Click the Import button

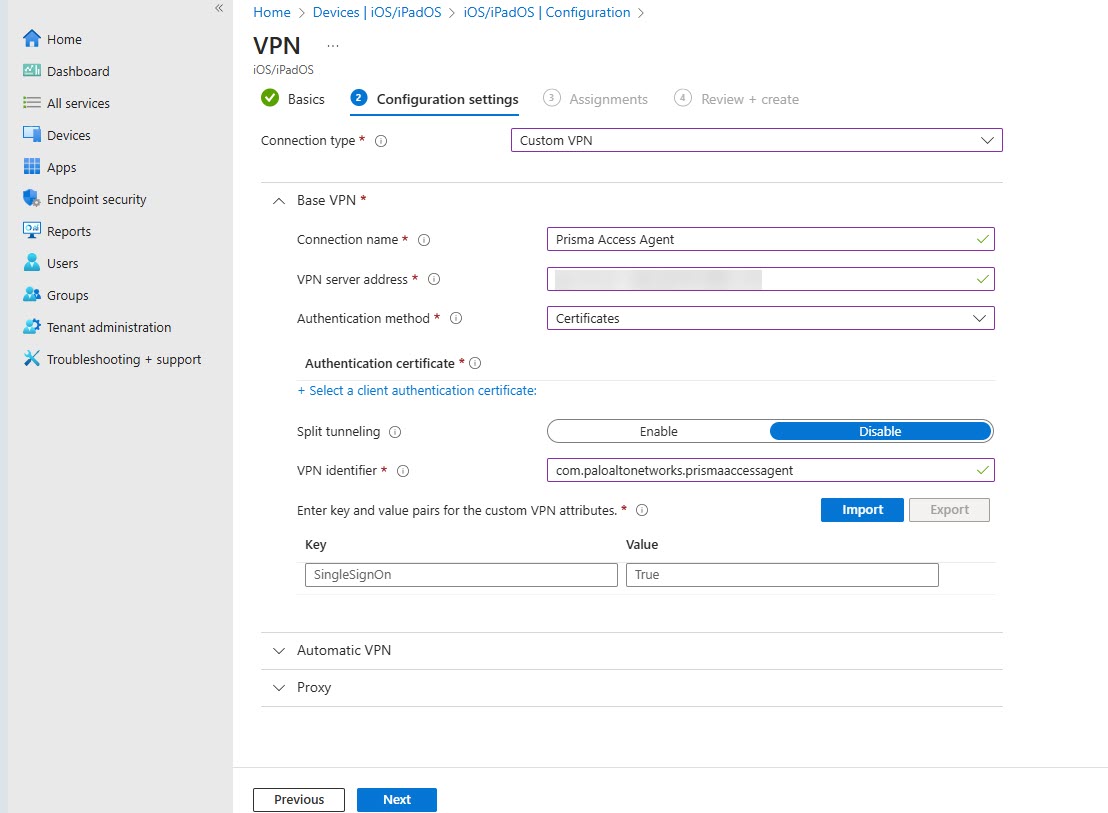click(862, 510)
